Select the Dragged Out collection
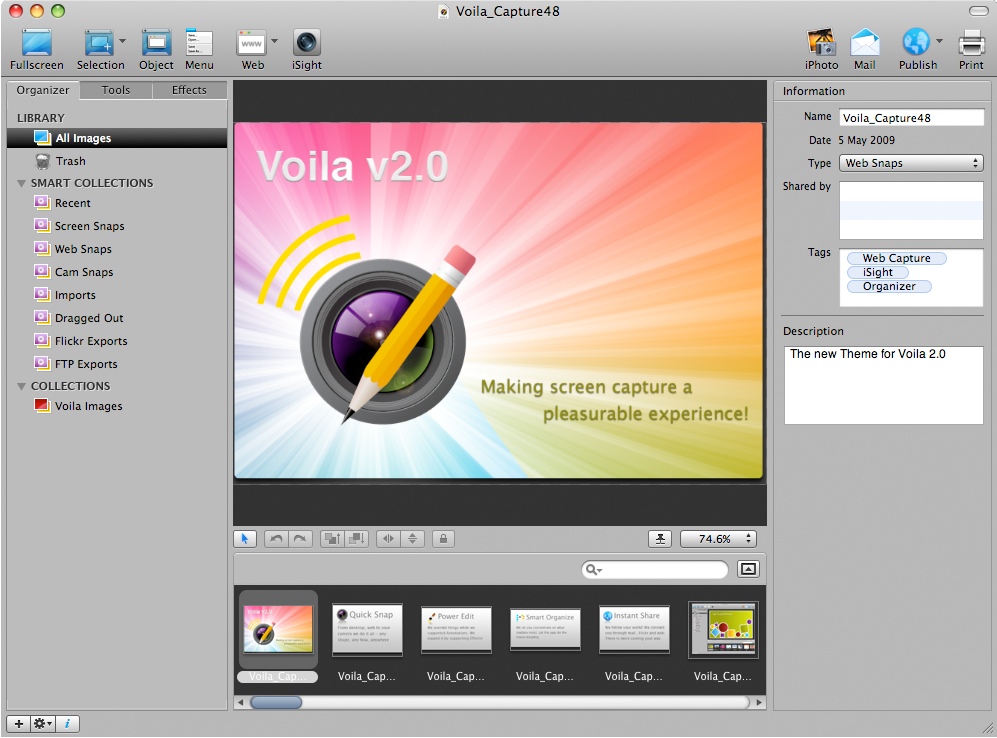The height and width of the screenshot is (738, 997). point(117,318)
